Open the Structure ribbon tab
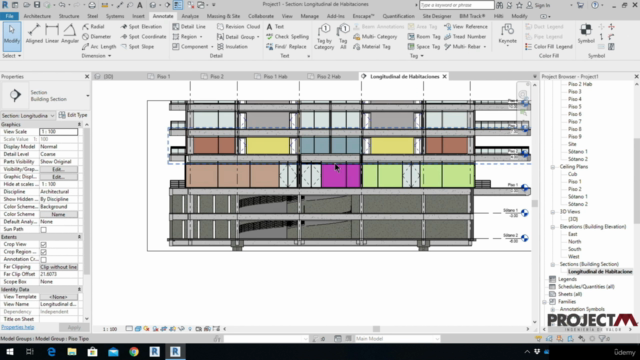 69,16
